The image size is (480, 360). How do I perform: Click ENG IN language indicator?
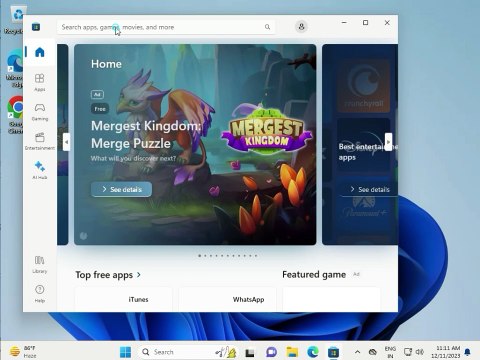point(390,352)
